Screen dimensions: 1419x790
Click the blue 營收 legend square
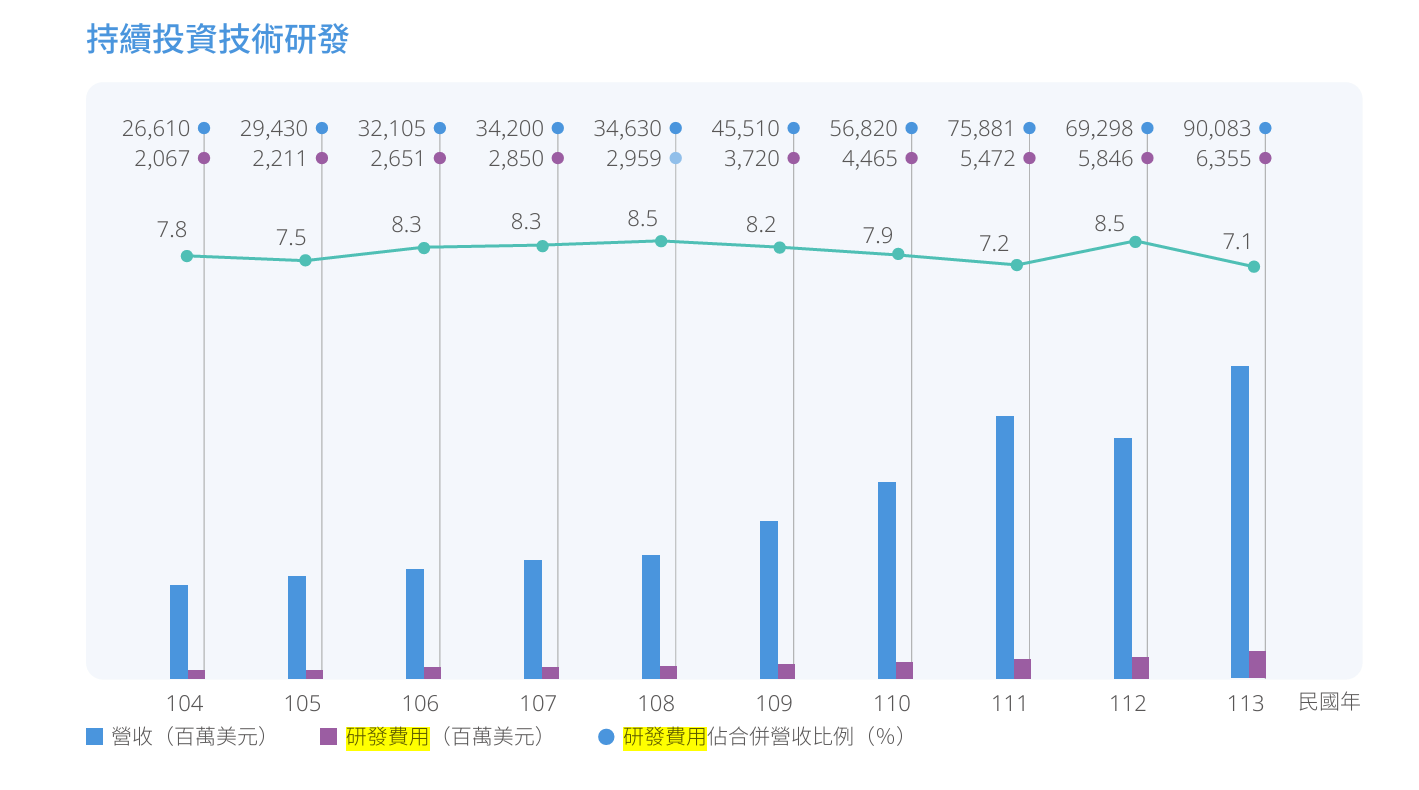pos(95,737)
